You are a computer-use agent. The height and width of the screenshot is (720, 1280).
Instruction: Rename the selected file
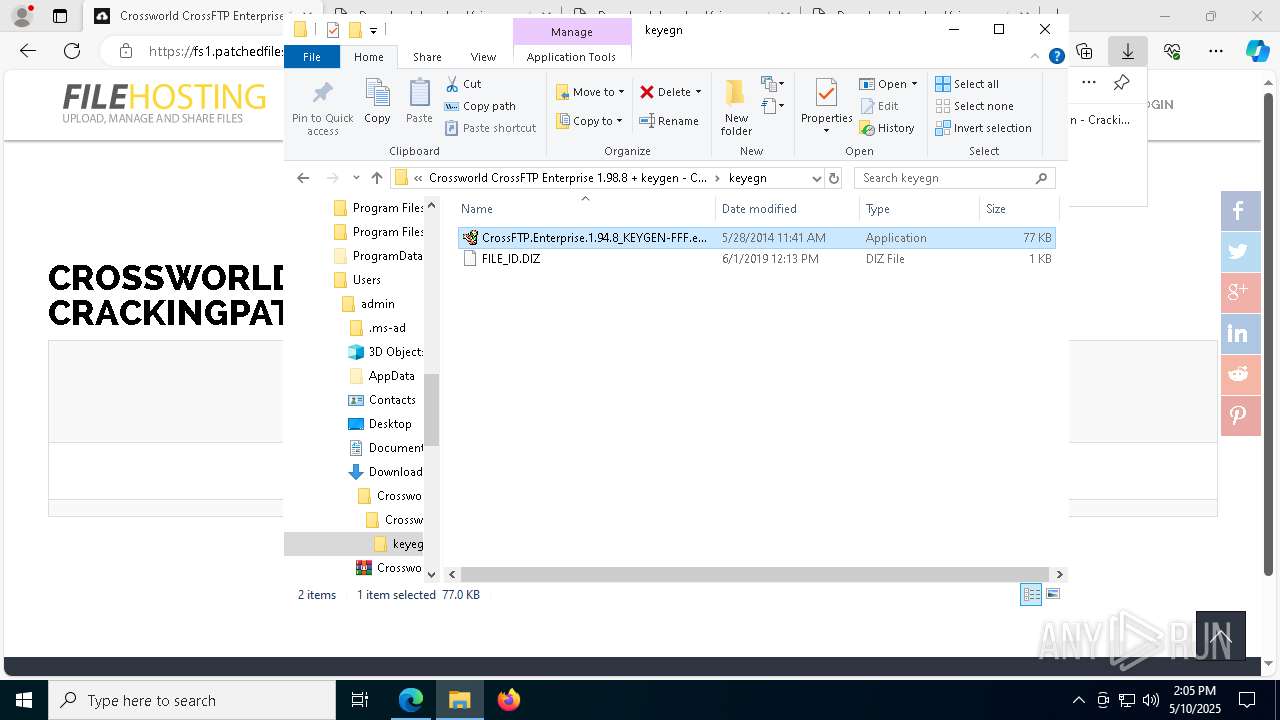point(669,121)
